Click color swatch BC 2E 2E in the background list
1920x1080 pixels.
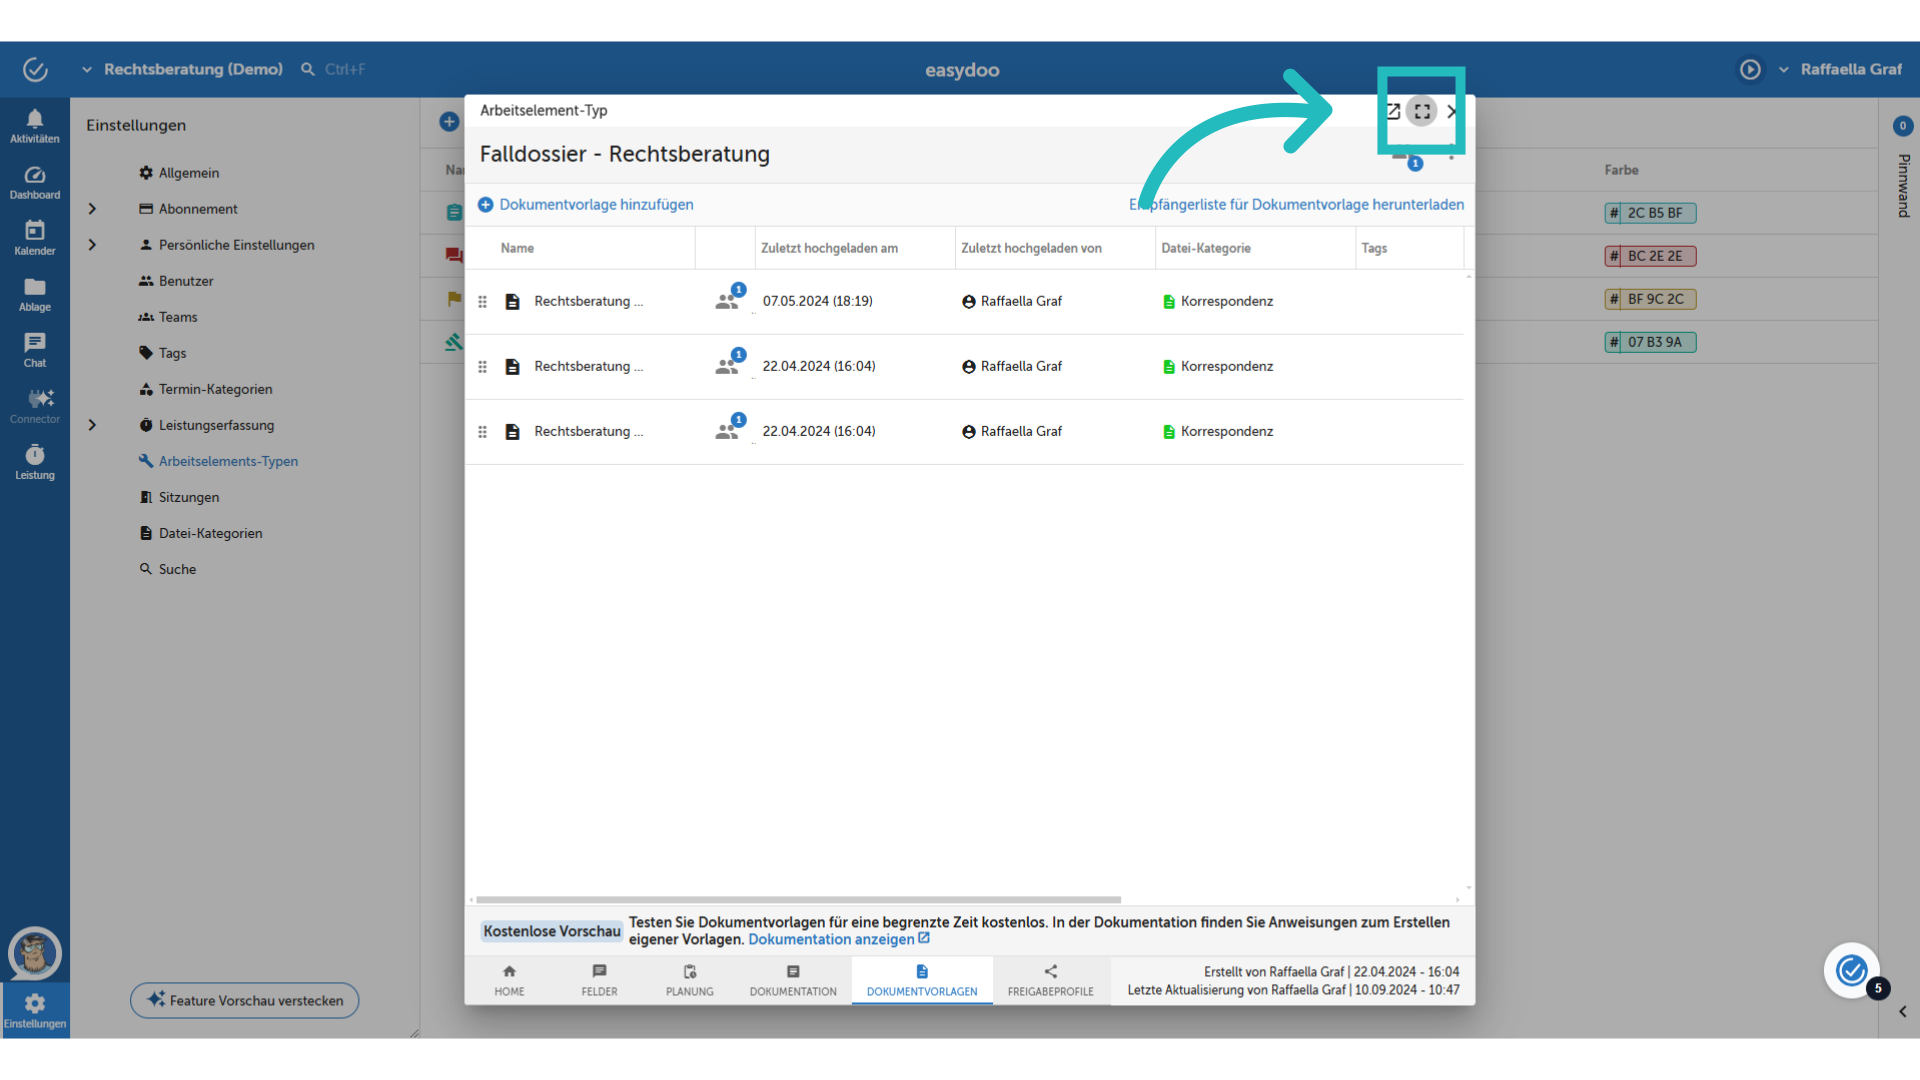click(1650, 256)
